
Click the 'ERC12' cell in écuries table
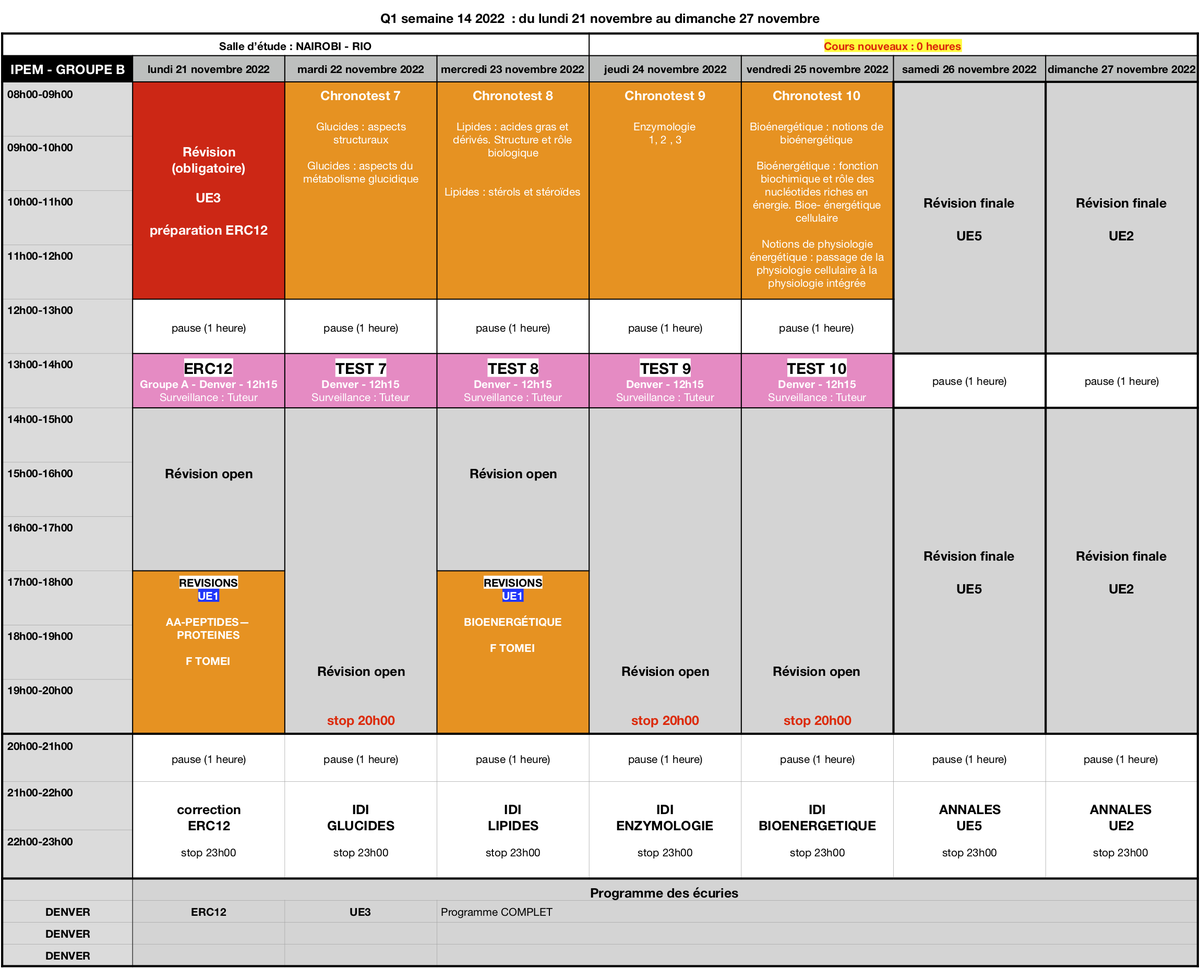[209, 912]
